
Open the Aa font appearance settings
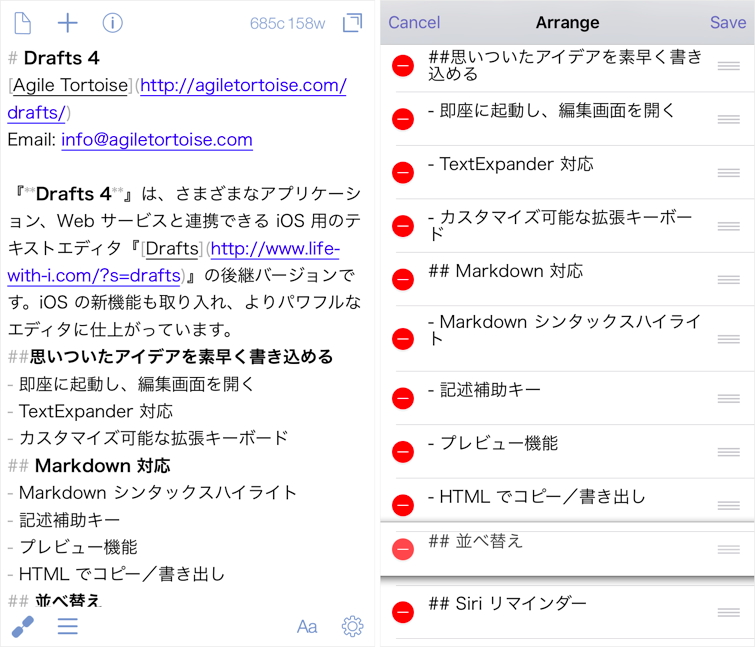click(x=307, y=626)
